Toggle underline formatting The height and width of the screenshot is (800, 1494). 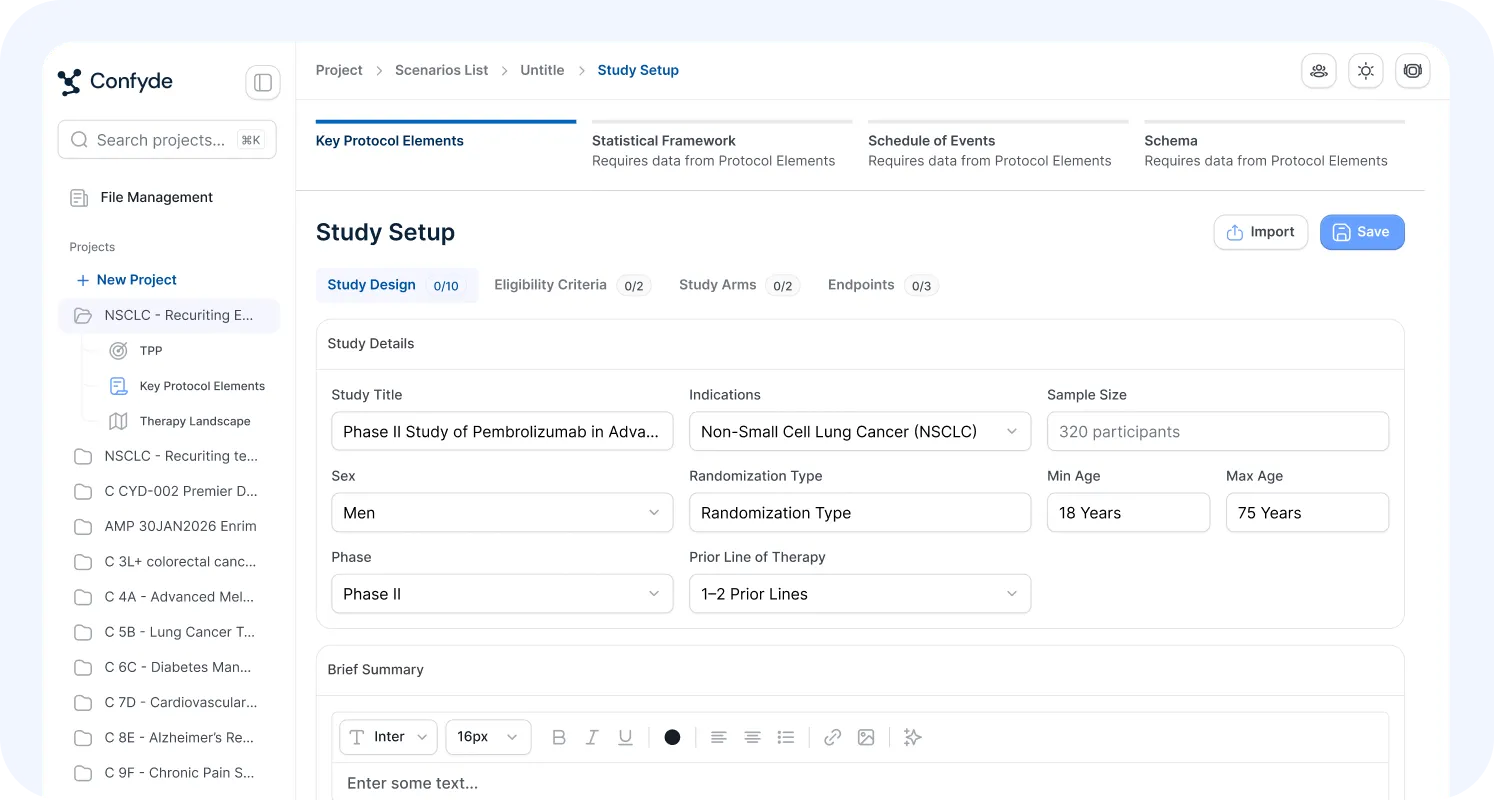click(625, 737)
